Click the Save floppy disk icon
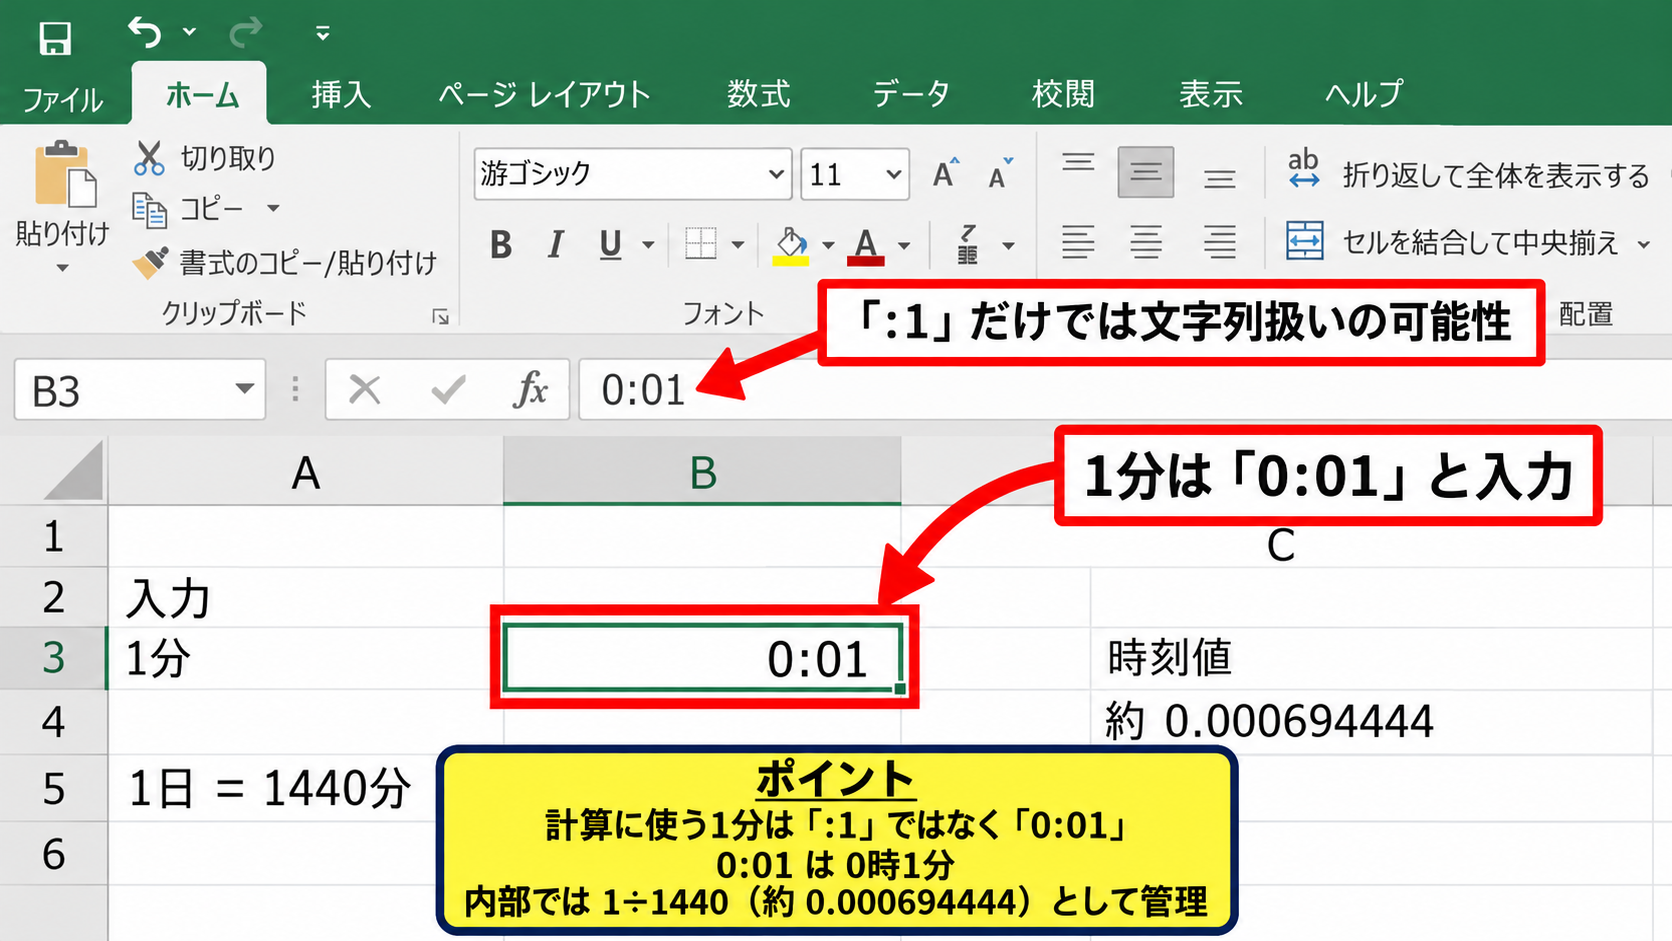 point(55,38)
